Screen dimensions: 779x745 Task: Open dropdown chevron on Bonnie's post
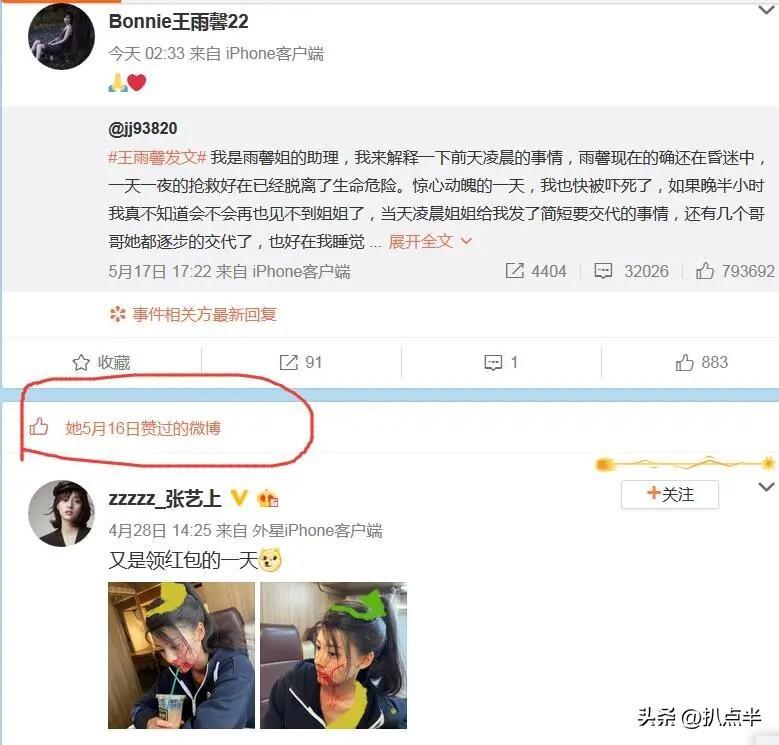click(766, 9)
